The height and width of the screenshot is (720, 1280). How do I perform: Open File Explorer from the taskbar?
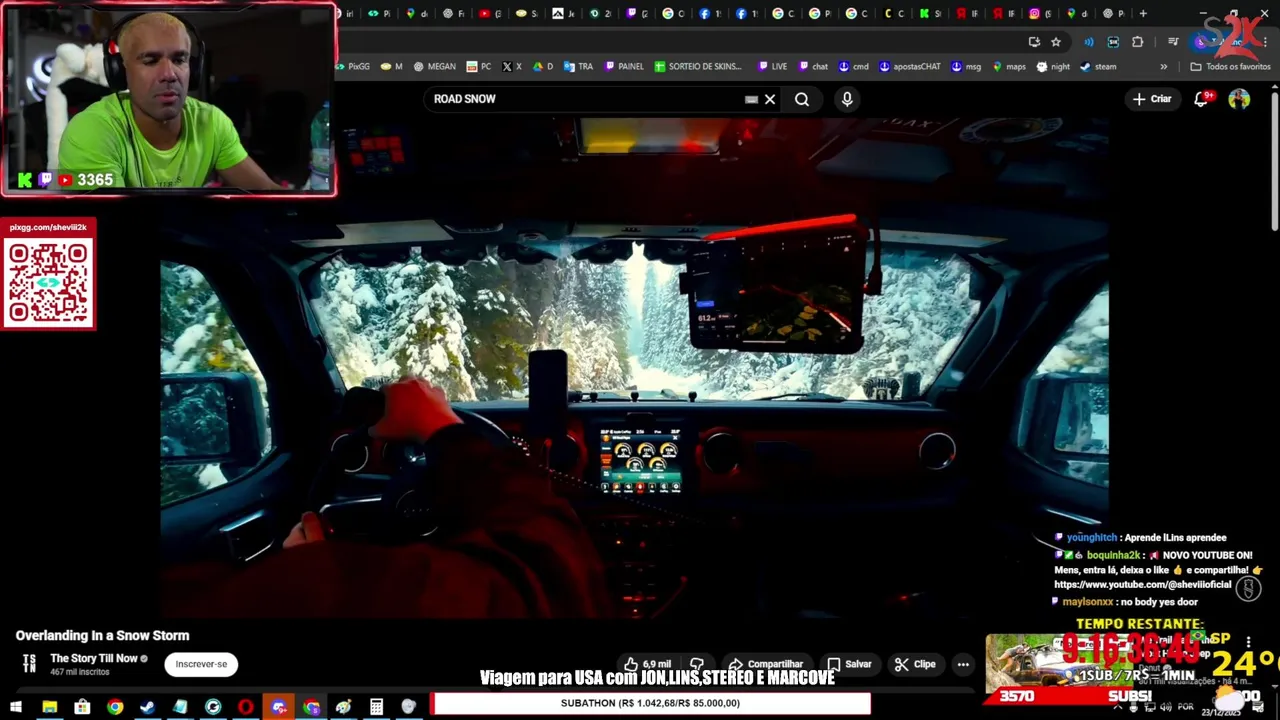pyautogui.click(x=49, y=707)
